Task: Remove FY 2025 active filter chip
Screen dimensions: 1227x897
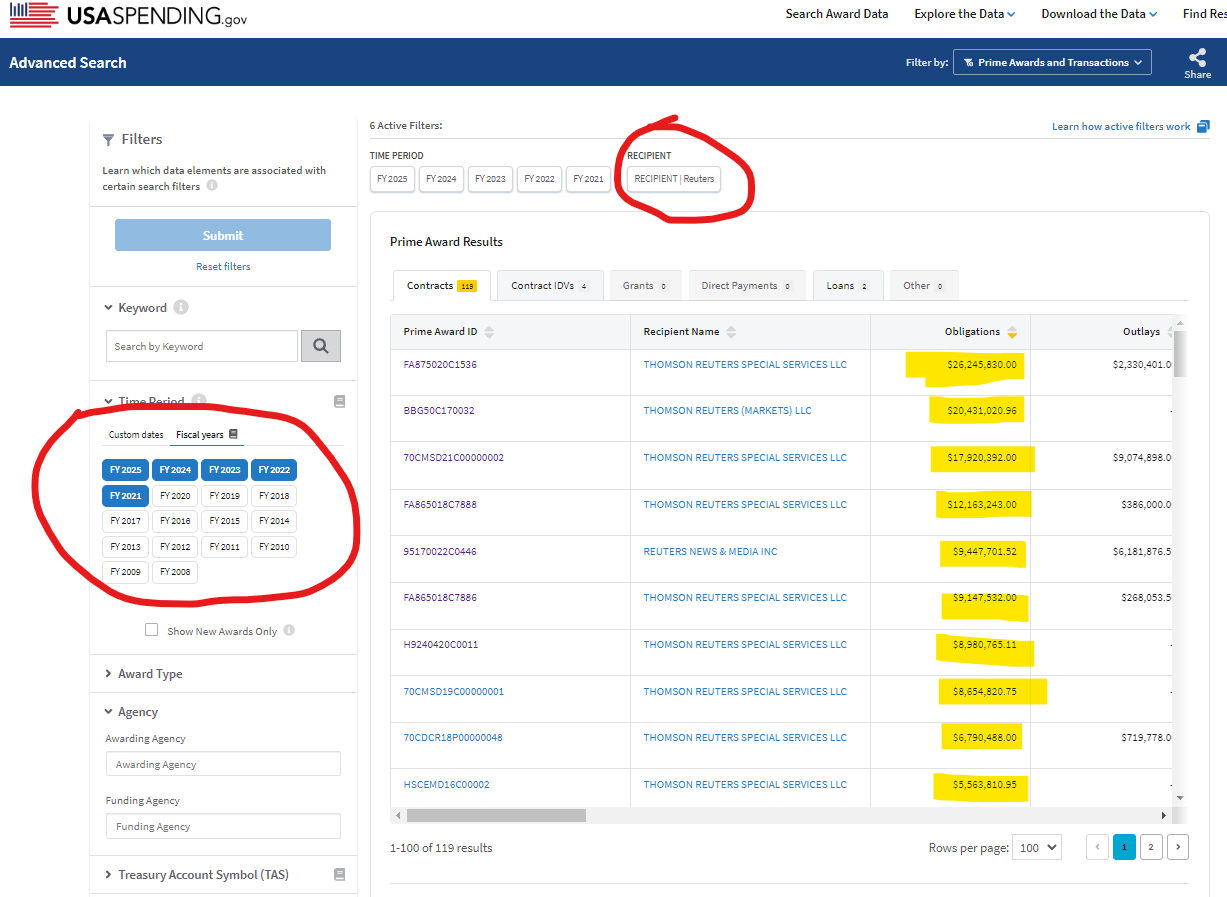Action: [x=392, y=179]
